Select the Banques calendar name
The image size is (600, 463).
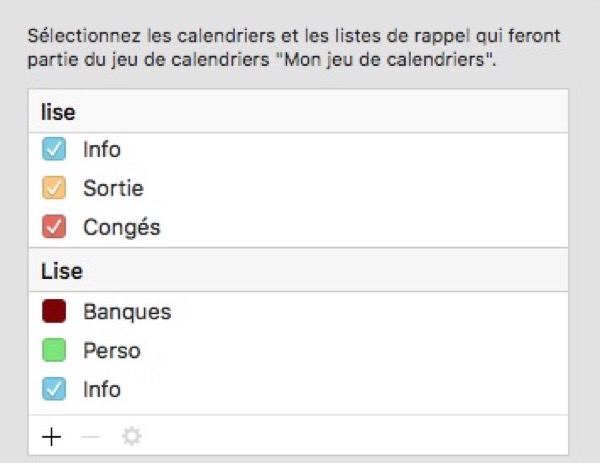[127, 312]
